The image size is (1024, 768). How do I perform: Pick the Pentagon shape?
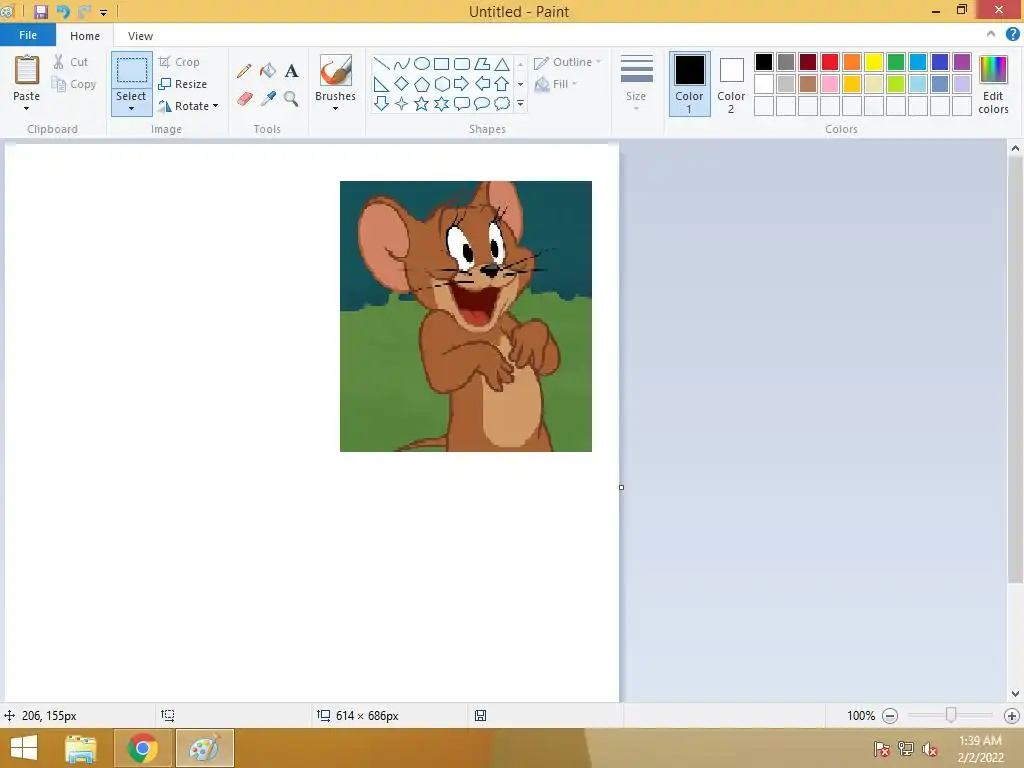[x=422, y=84]
